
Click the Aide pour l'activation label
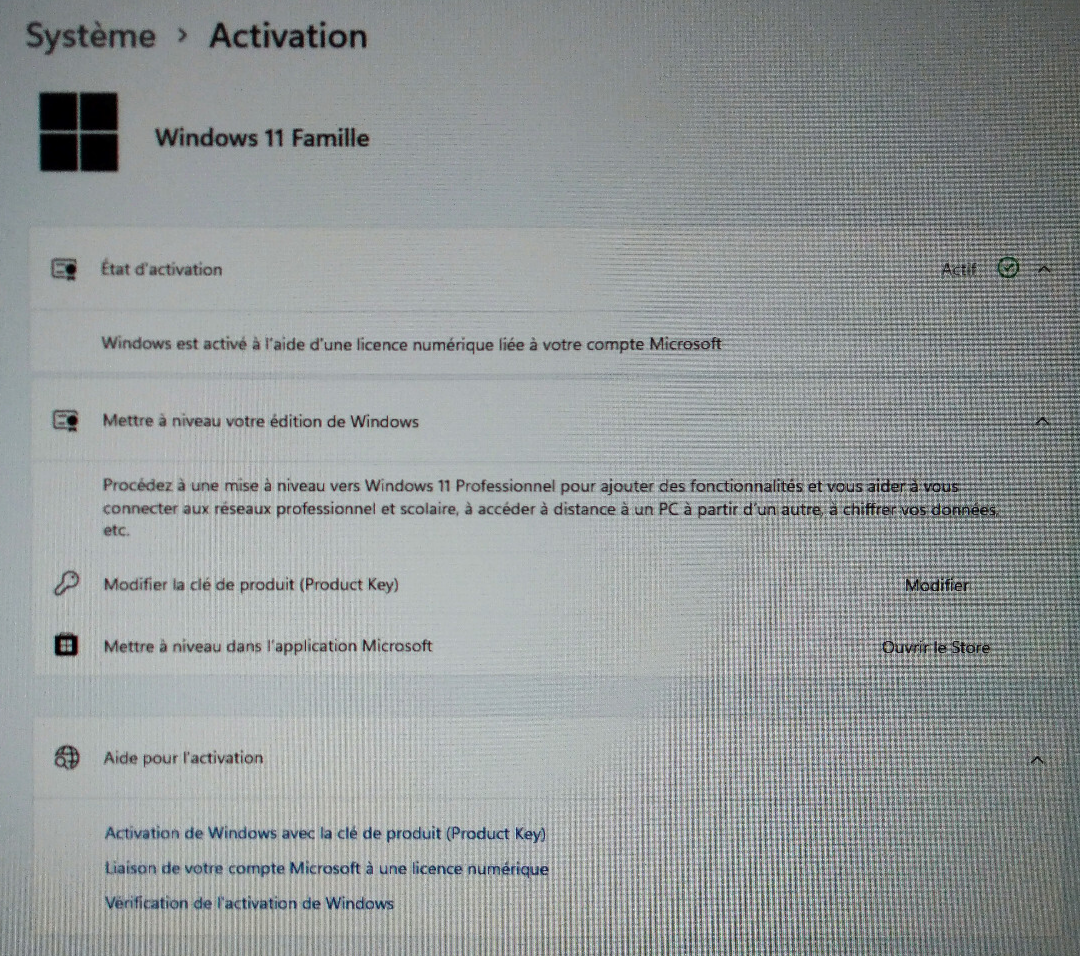183,758
